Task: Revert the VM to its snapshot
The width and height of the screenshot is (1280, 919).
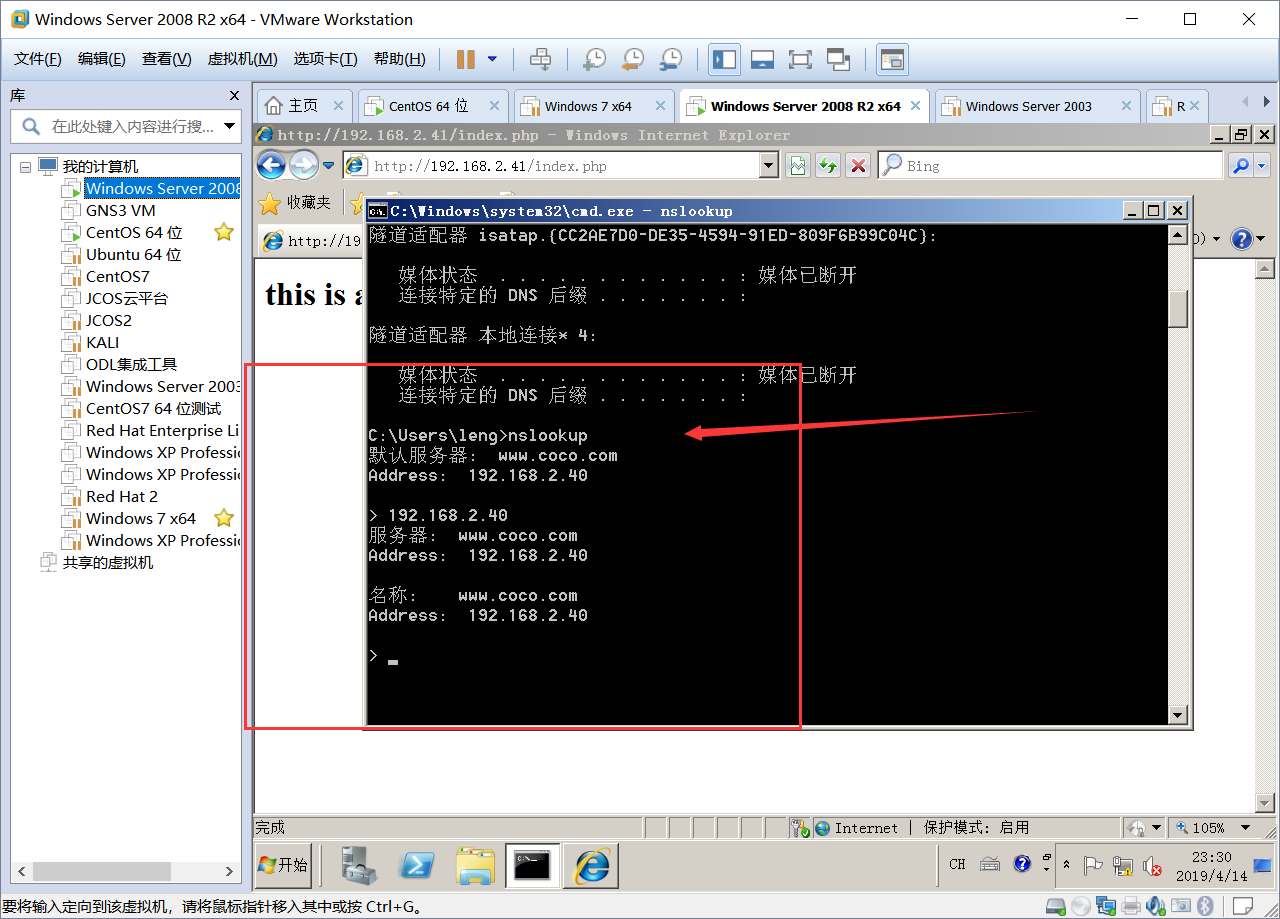Action: coord(632,59)
